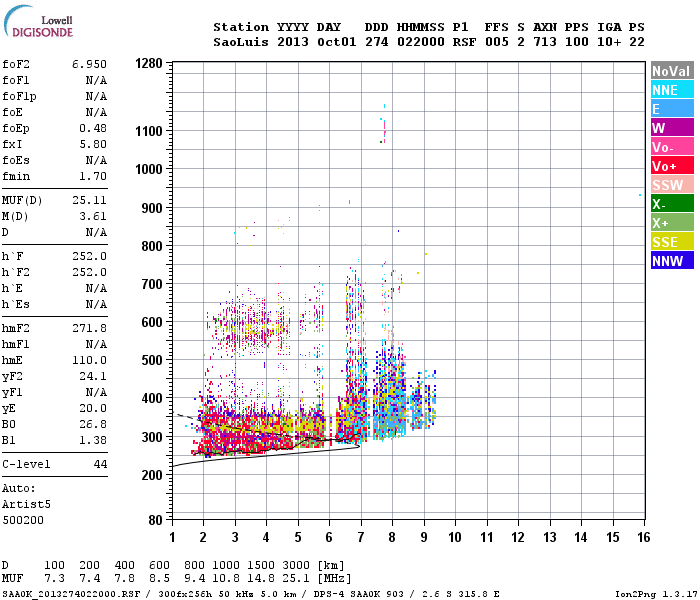The height and width of the screenshot is (600, 700).
Task: Click the RSF program header value
Action: tap(464, 42)
